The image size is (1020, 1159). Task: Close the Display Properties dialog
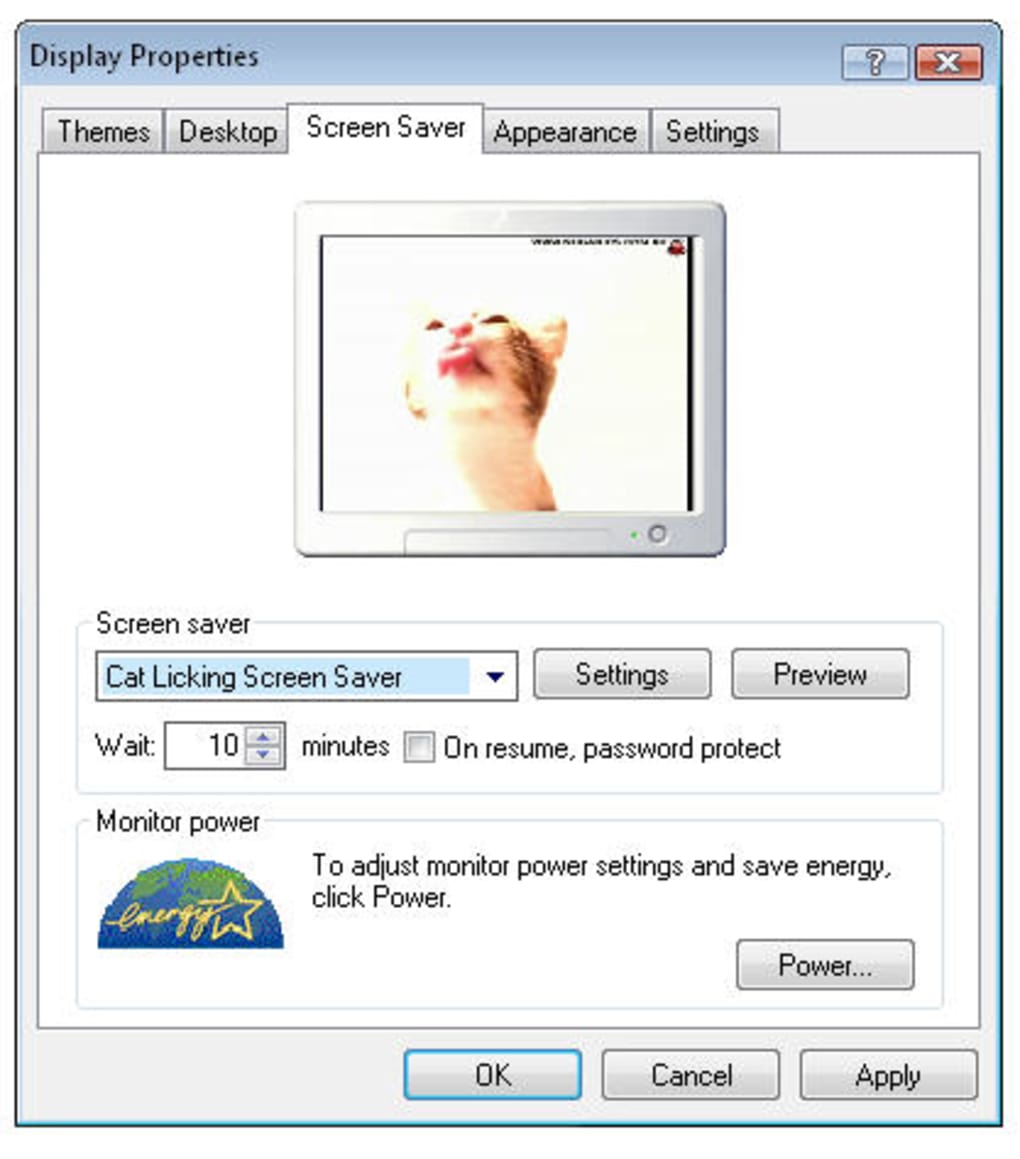(948, 62)
